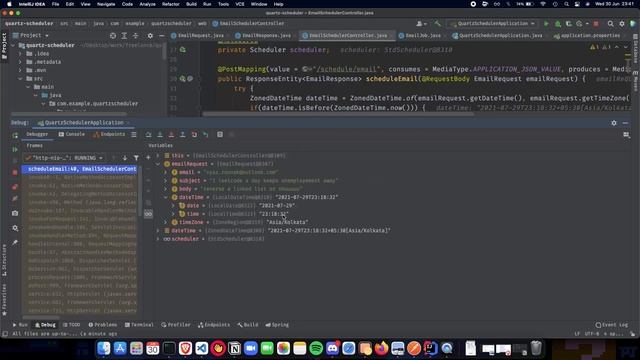Collapse the src folder
Viewport: 640px width, 360px height.
click(x=20, y=78)
